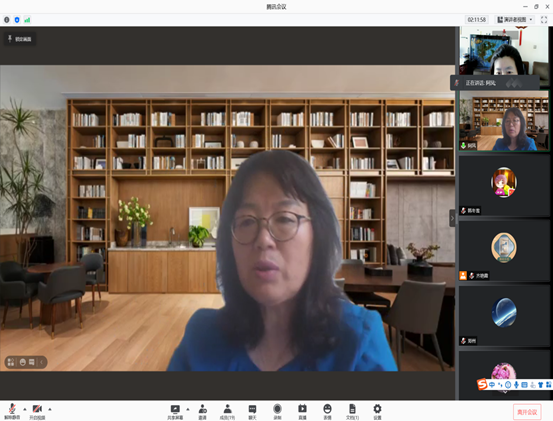This screenshot has width=553, height=421.
Task: Open the Invite participants icon
Action: [x=202, y=411]
